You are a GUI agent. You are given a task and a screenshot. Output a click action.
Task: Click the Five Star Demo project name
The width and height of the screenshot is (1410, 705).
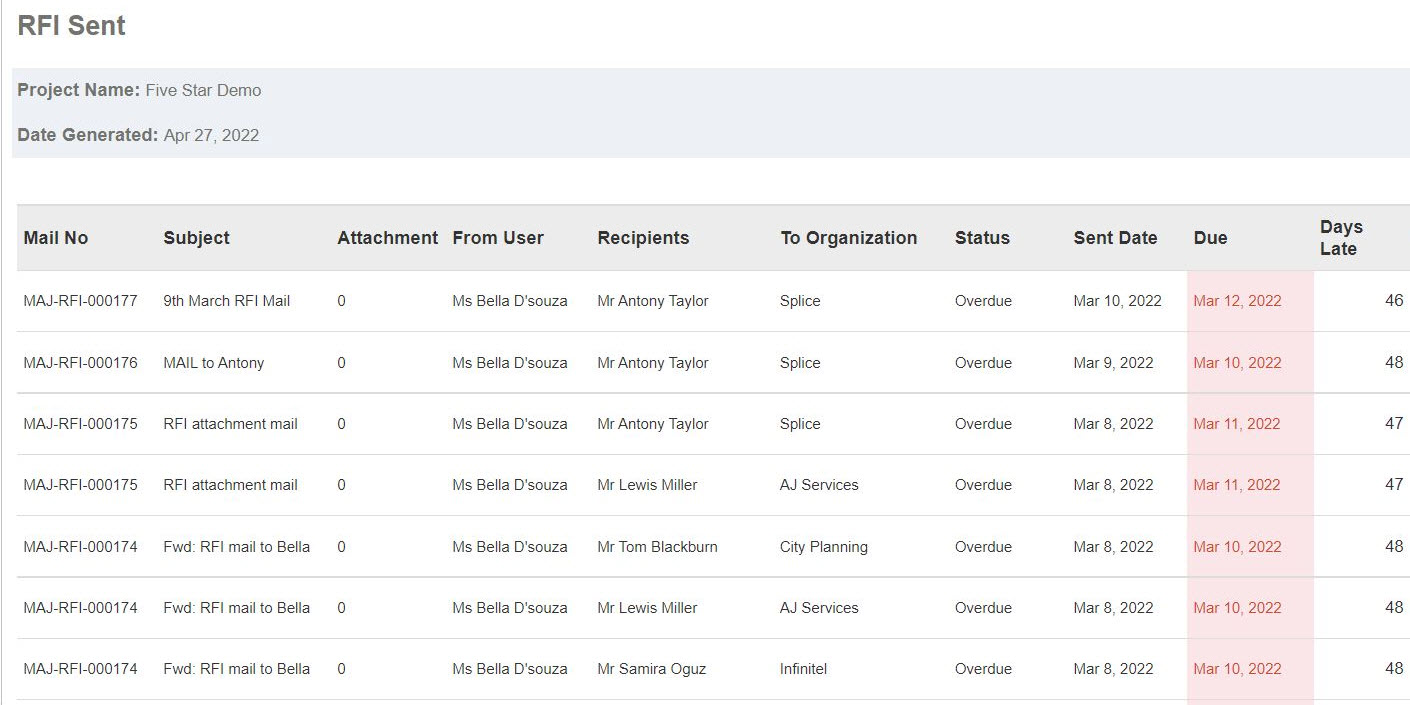(x=203, y=90)
